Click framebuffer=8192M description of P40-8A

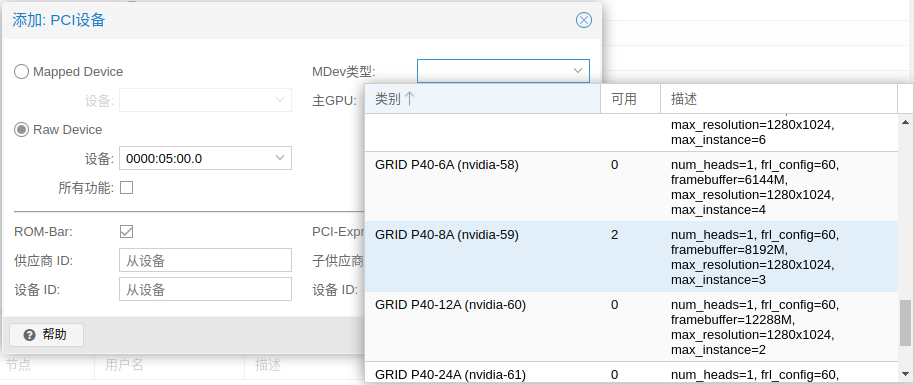(729, 250)
